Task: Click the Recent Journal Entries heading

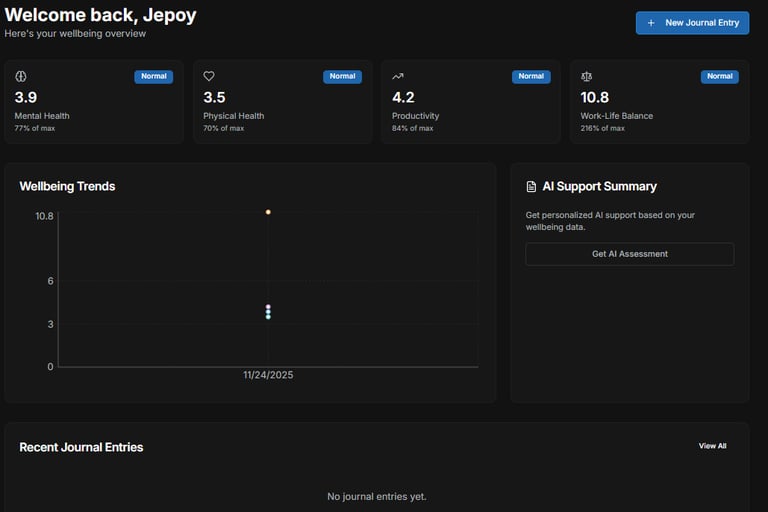Action: [81, 447]
